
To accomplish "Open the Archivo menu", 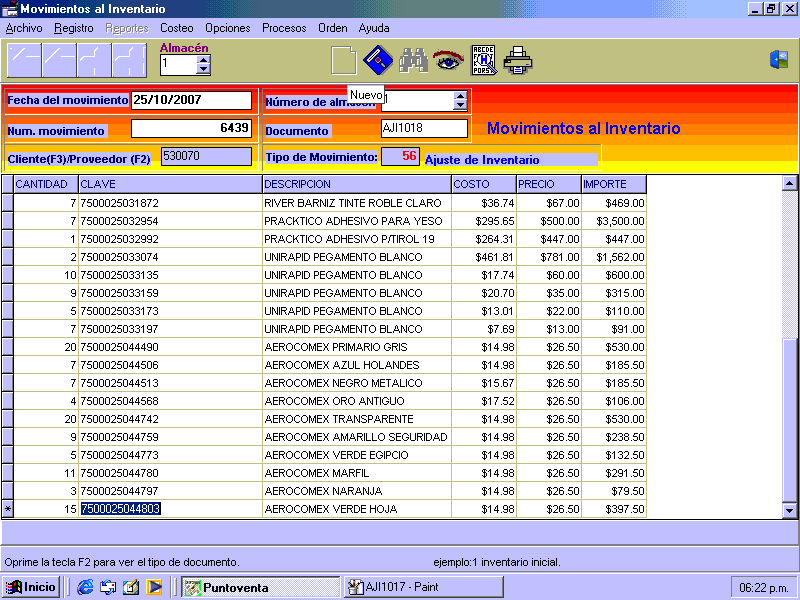I will tap(24, 28).
